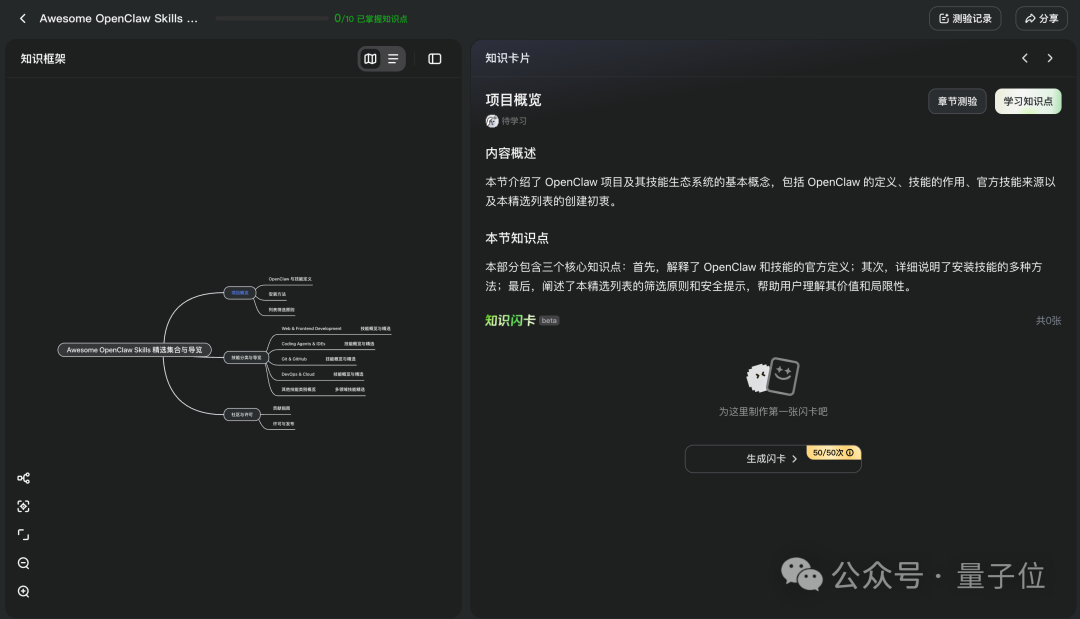Select the 学习知识点 tab
The width and height of the screenshot is (1080, 619).
(x=1027, y=100)
